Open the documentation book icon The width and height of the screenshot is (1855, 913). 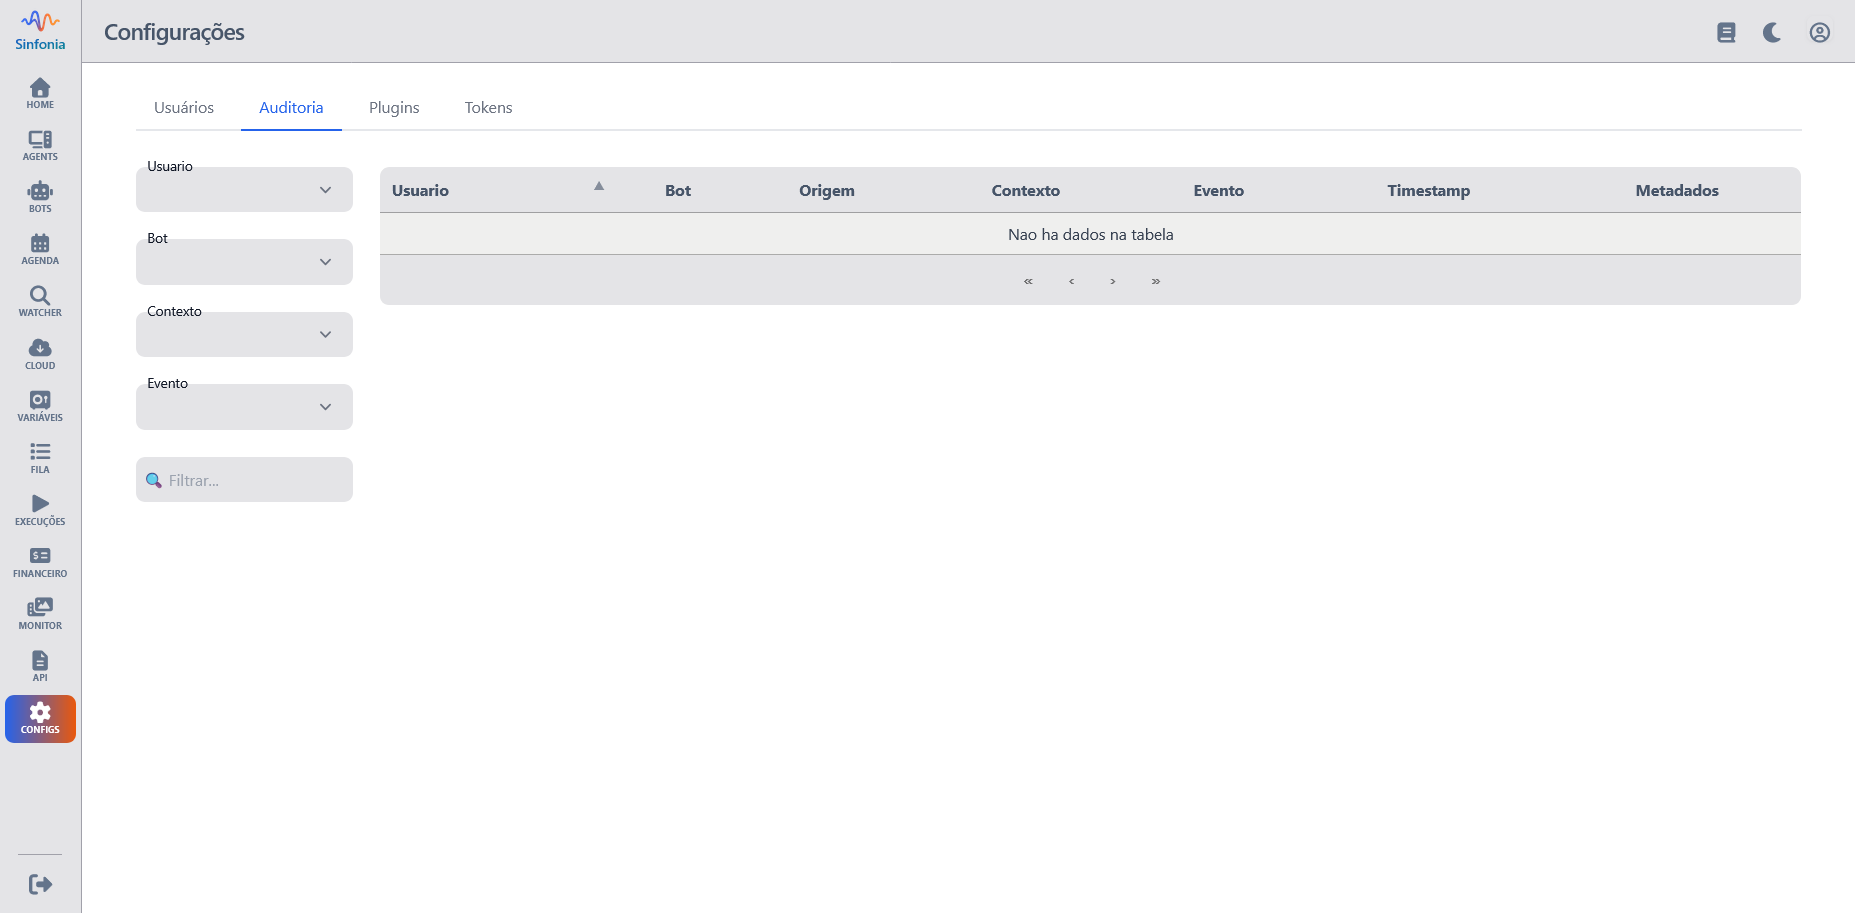point(1726,33)
